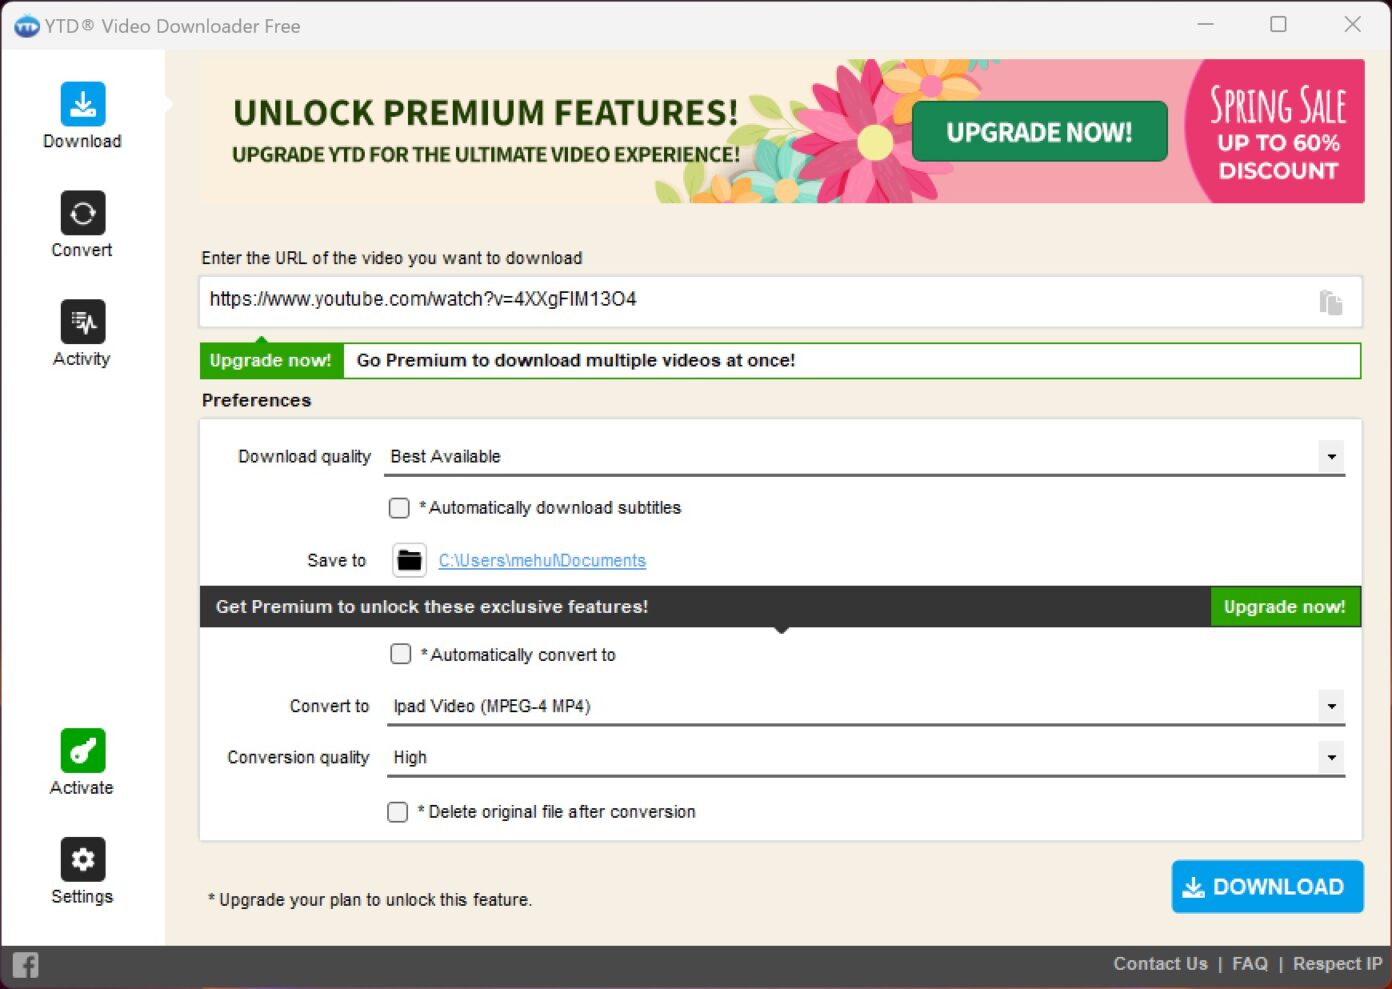Click the UPGRADE NOW! banner button

1039,132
